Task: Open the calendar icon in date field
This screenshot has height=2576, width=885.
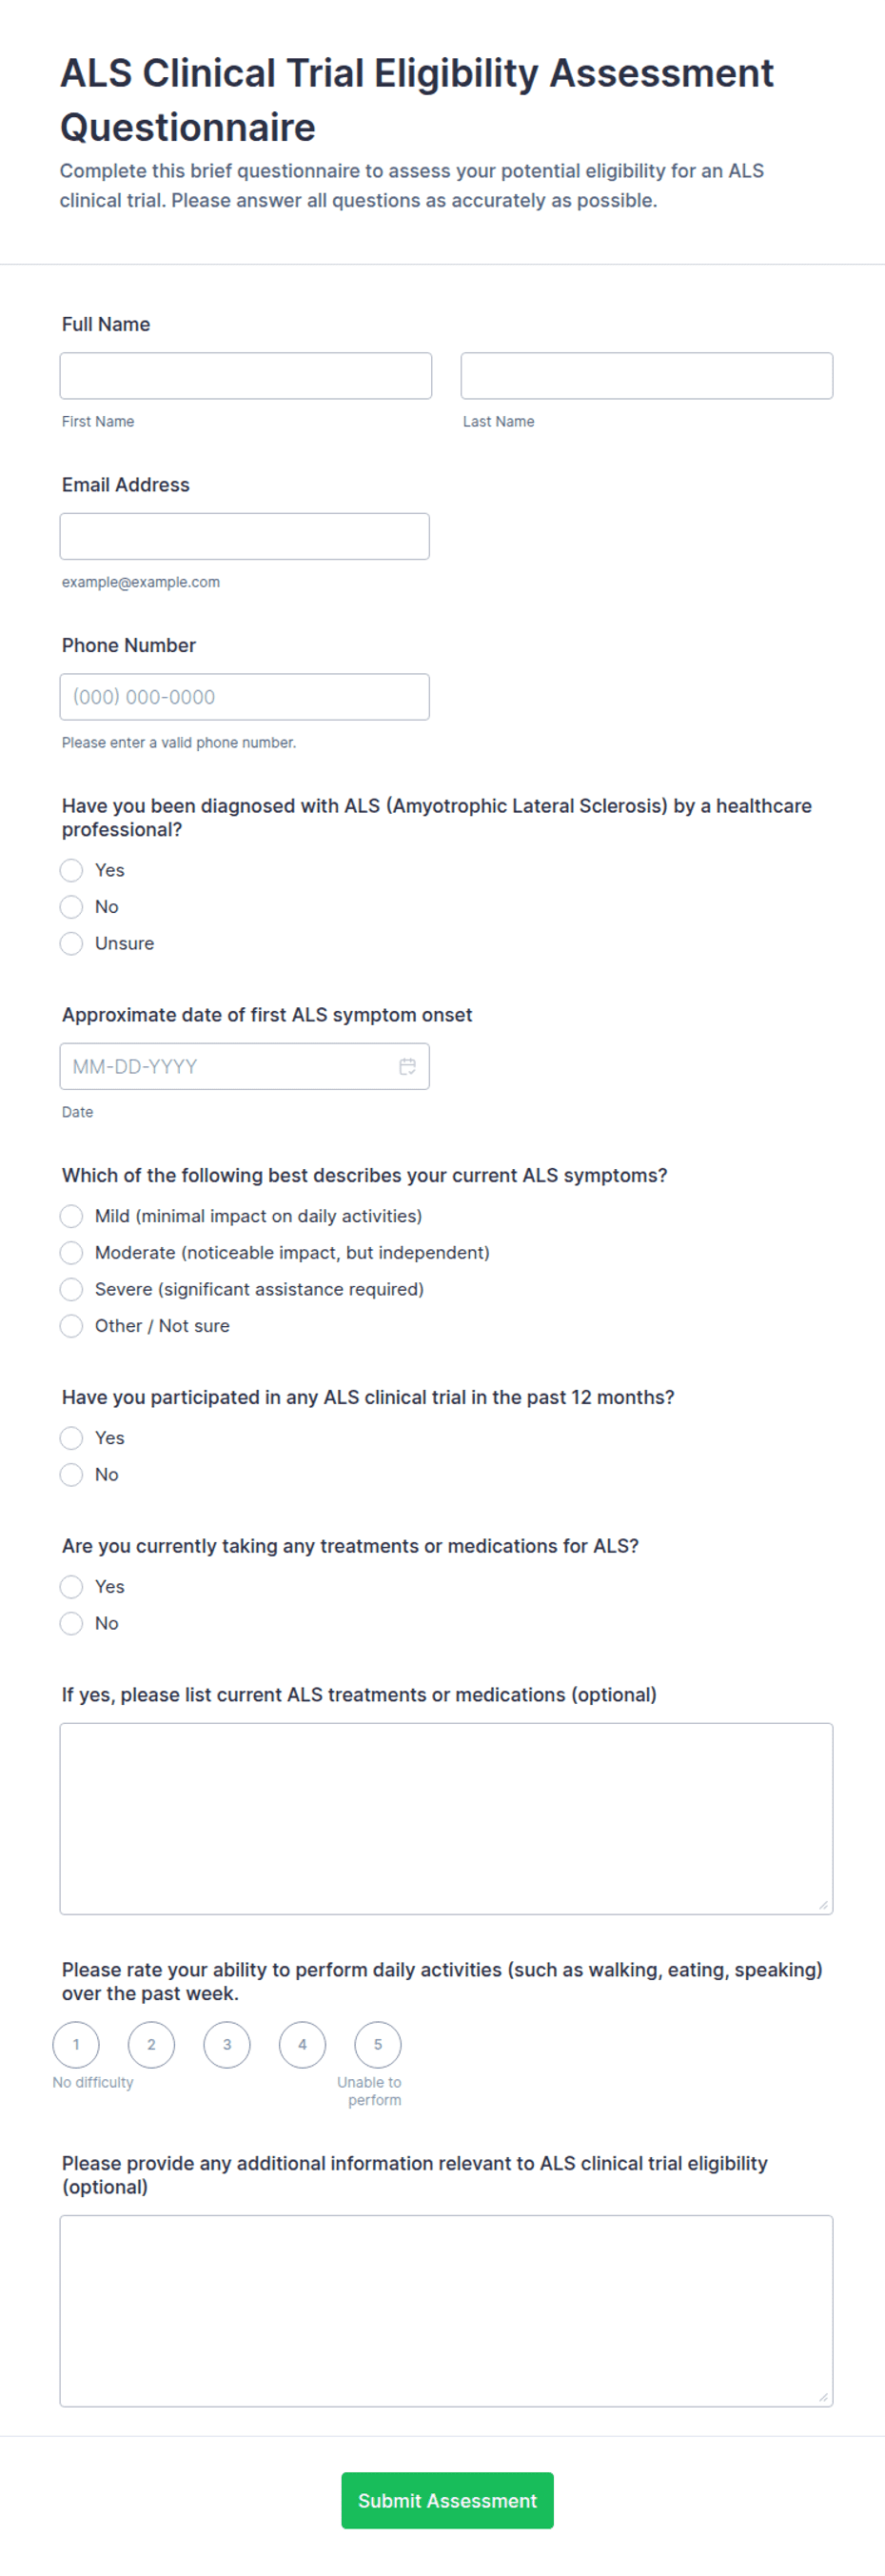Action: click(x=407, y=1066)
